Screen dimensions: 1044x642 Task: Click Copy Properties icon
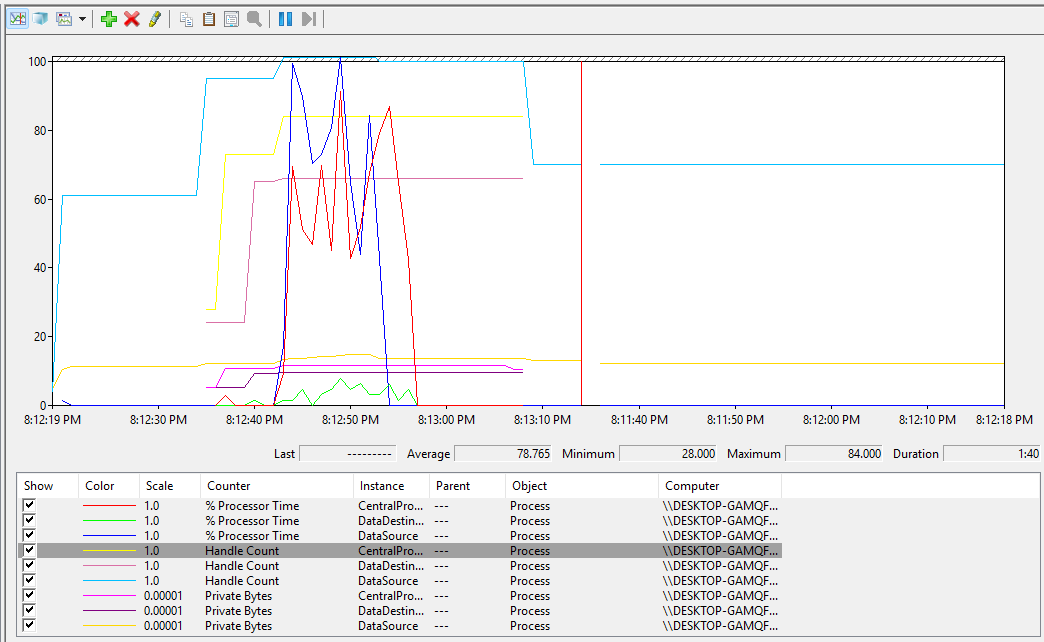(x=186, y=19)
